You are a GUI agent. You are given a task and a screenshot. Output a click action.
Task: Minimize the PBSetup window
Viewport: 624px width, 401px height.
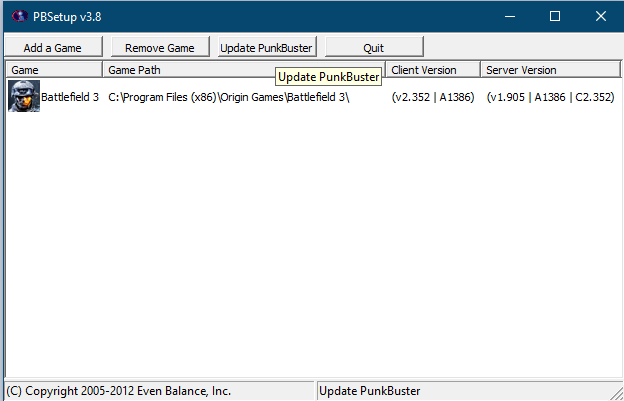pos(510,16)
